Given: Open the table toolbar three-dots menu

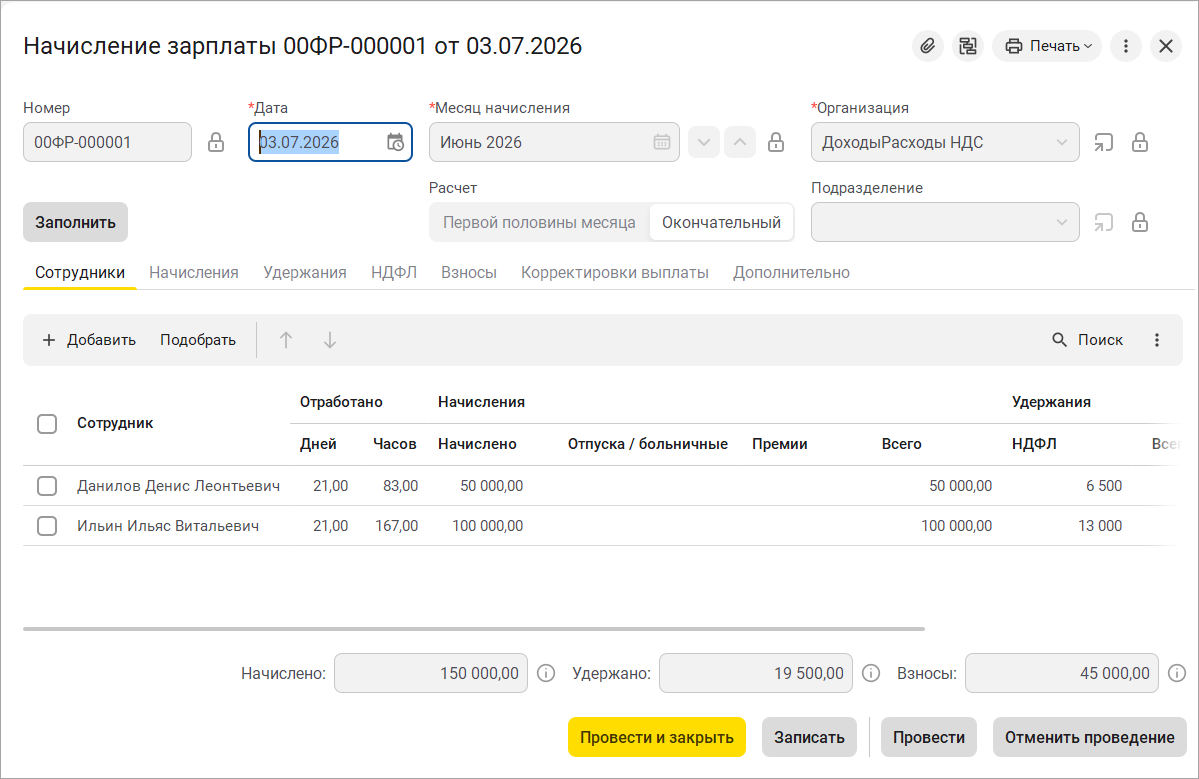Looking at the screenshot, I should click(1157, 340).
